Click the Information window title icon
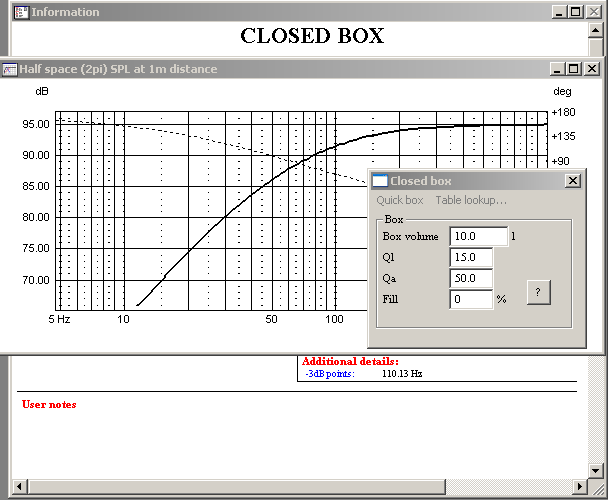Image resolution: width=608 pixels, height=500 pixels. [21, 12]
